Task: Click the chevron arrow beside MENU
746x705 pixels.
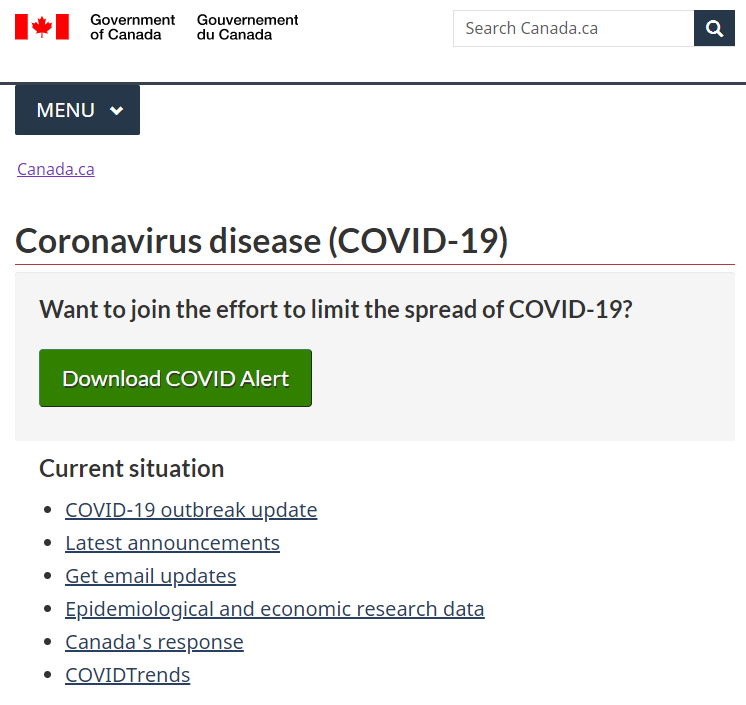Action: click(x=117, y=111)
